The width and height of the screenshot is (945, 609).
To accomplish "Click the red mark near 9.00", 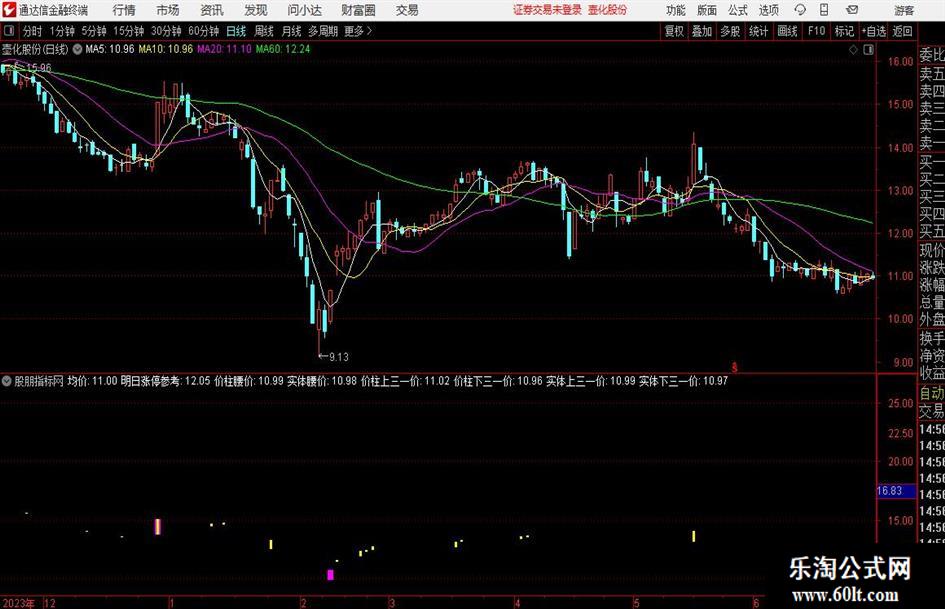I will 735,367.
